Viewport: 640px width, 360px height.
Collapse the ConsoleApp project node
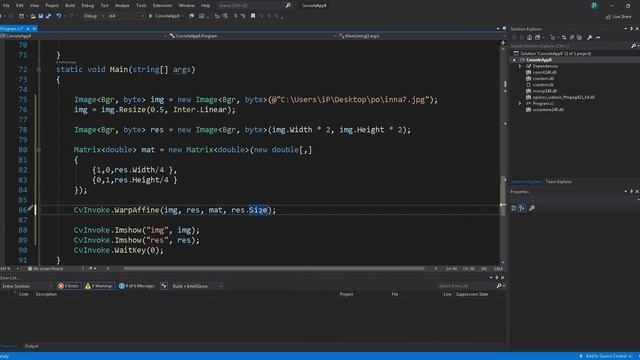[x=514, y=60]
